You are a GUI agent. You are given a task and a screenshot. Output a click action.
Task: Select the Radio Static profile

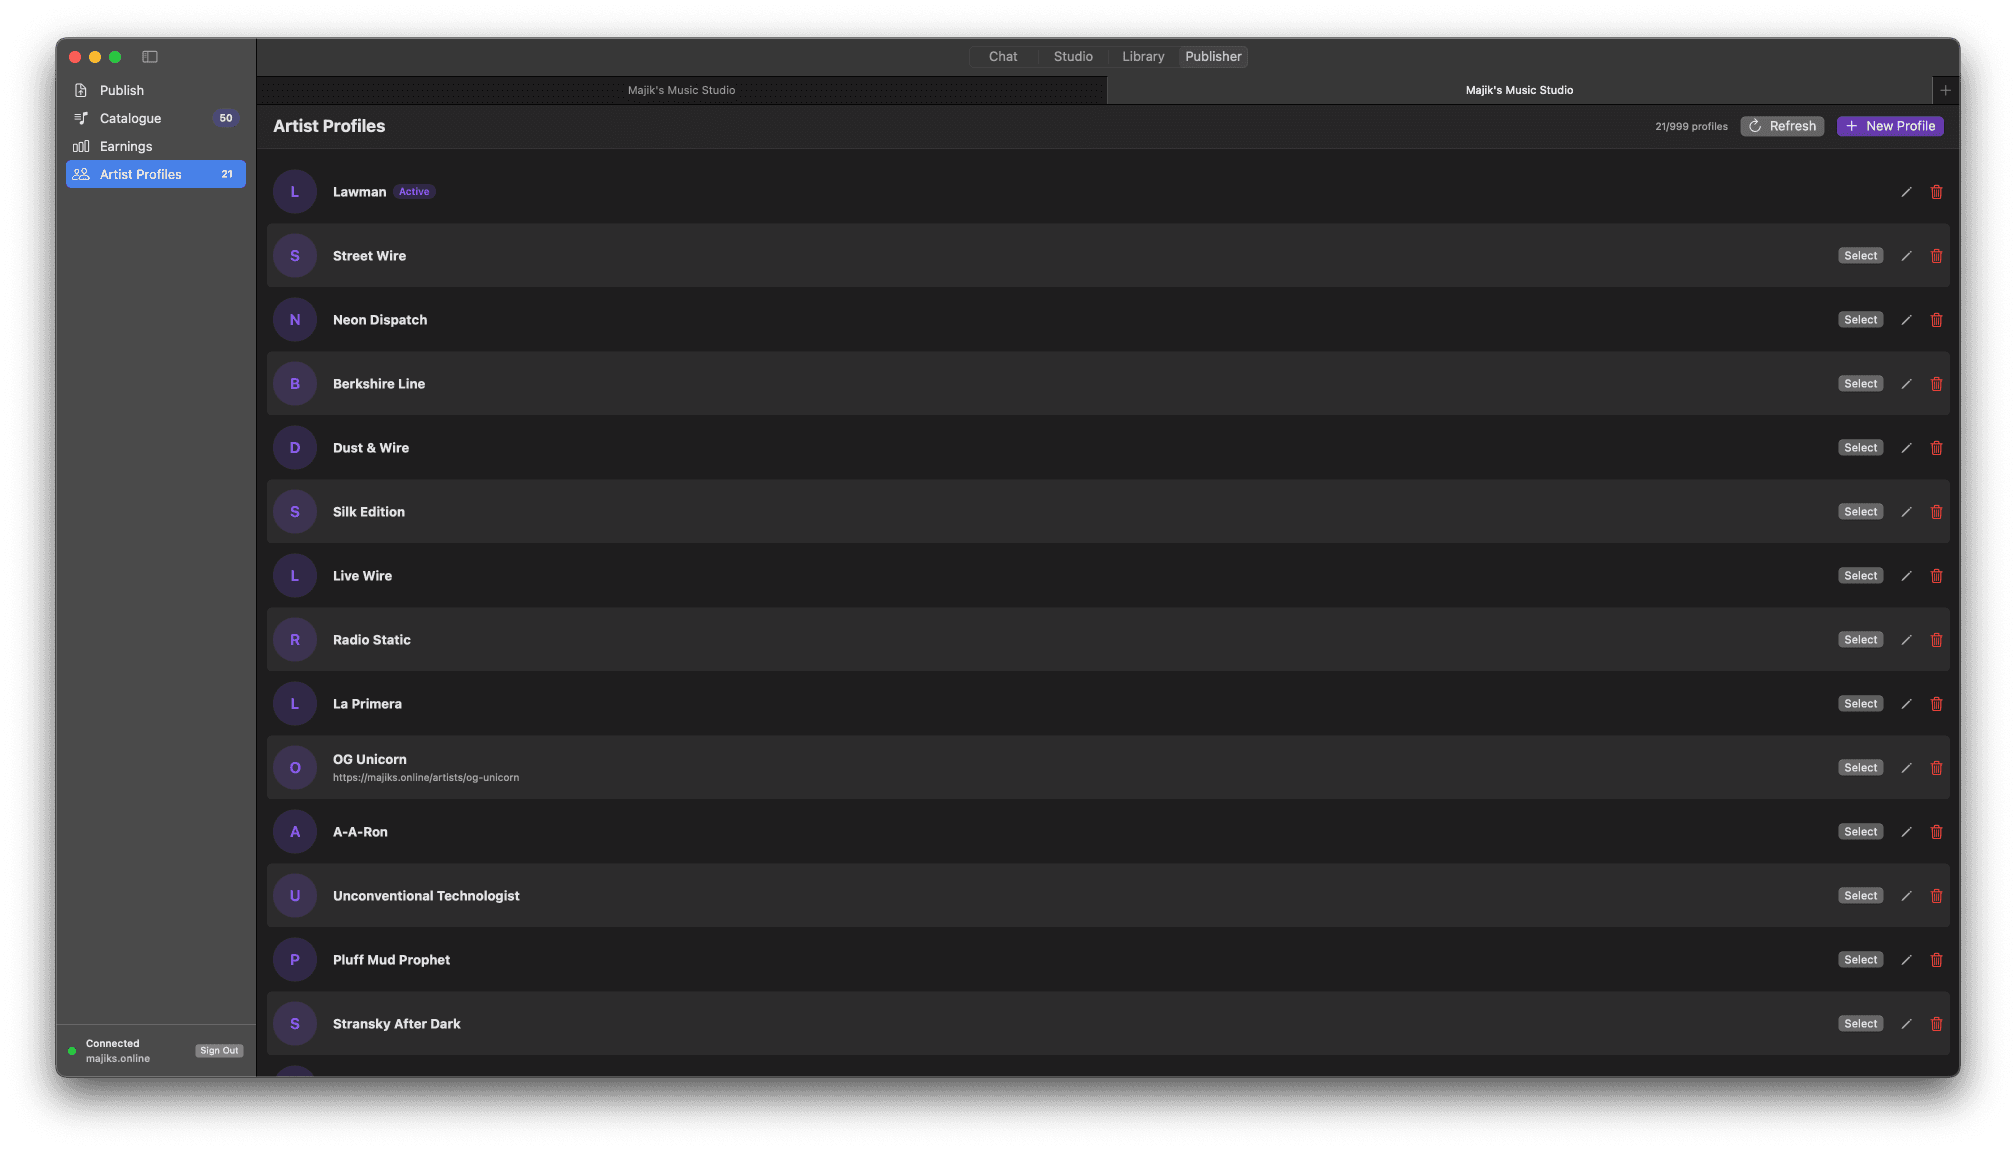(x=1860, y=640)
